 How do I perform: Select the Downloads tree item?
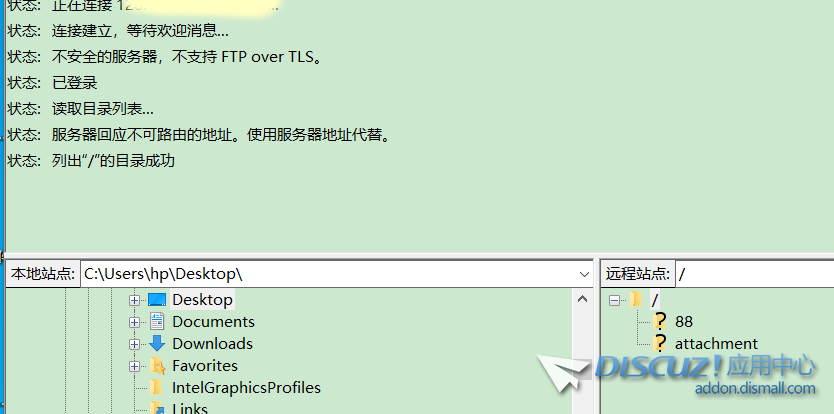(x=212, y=344)
